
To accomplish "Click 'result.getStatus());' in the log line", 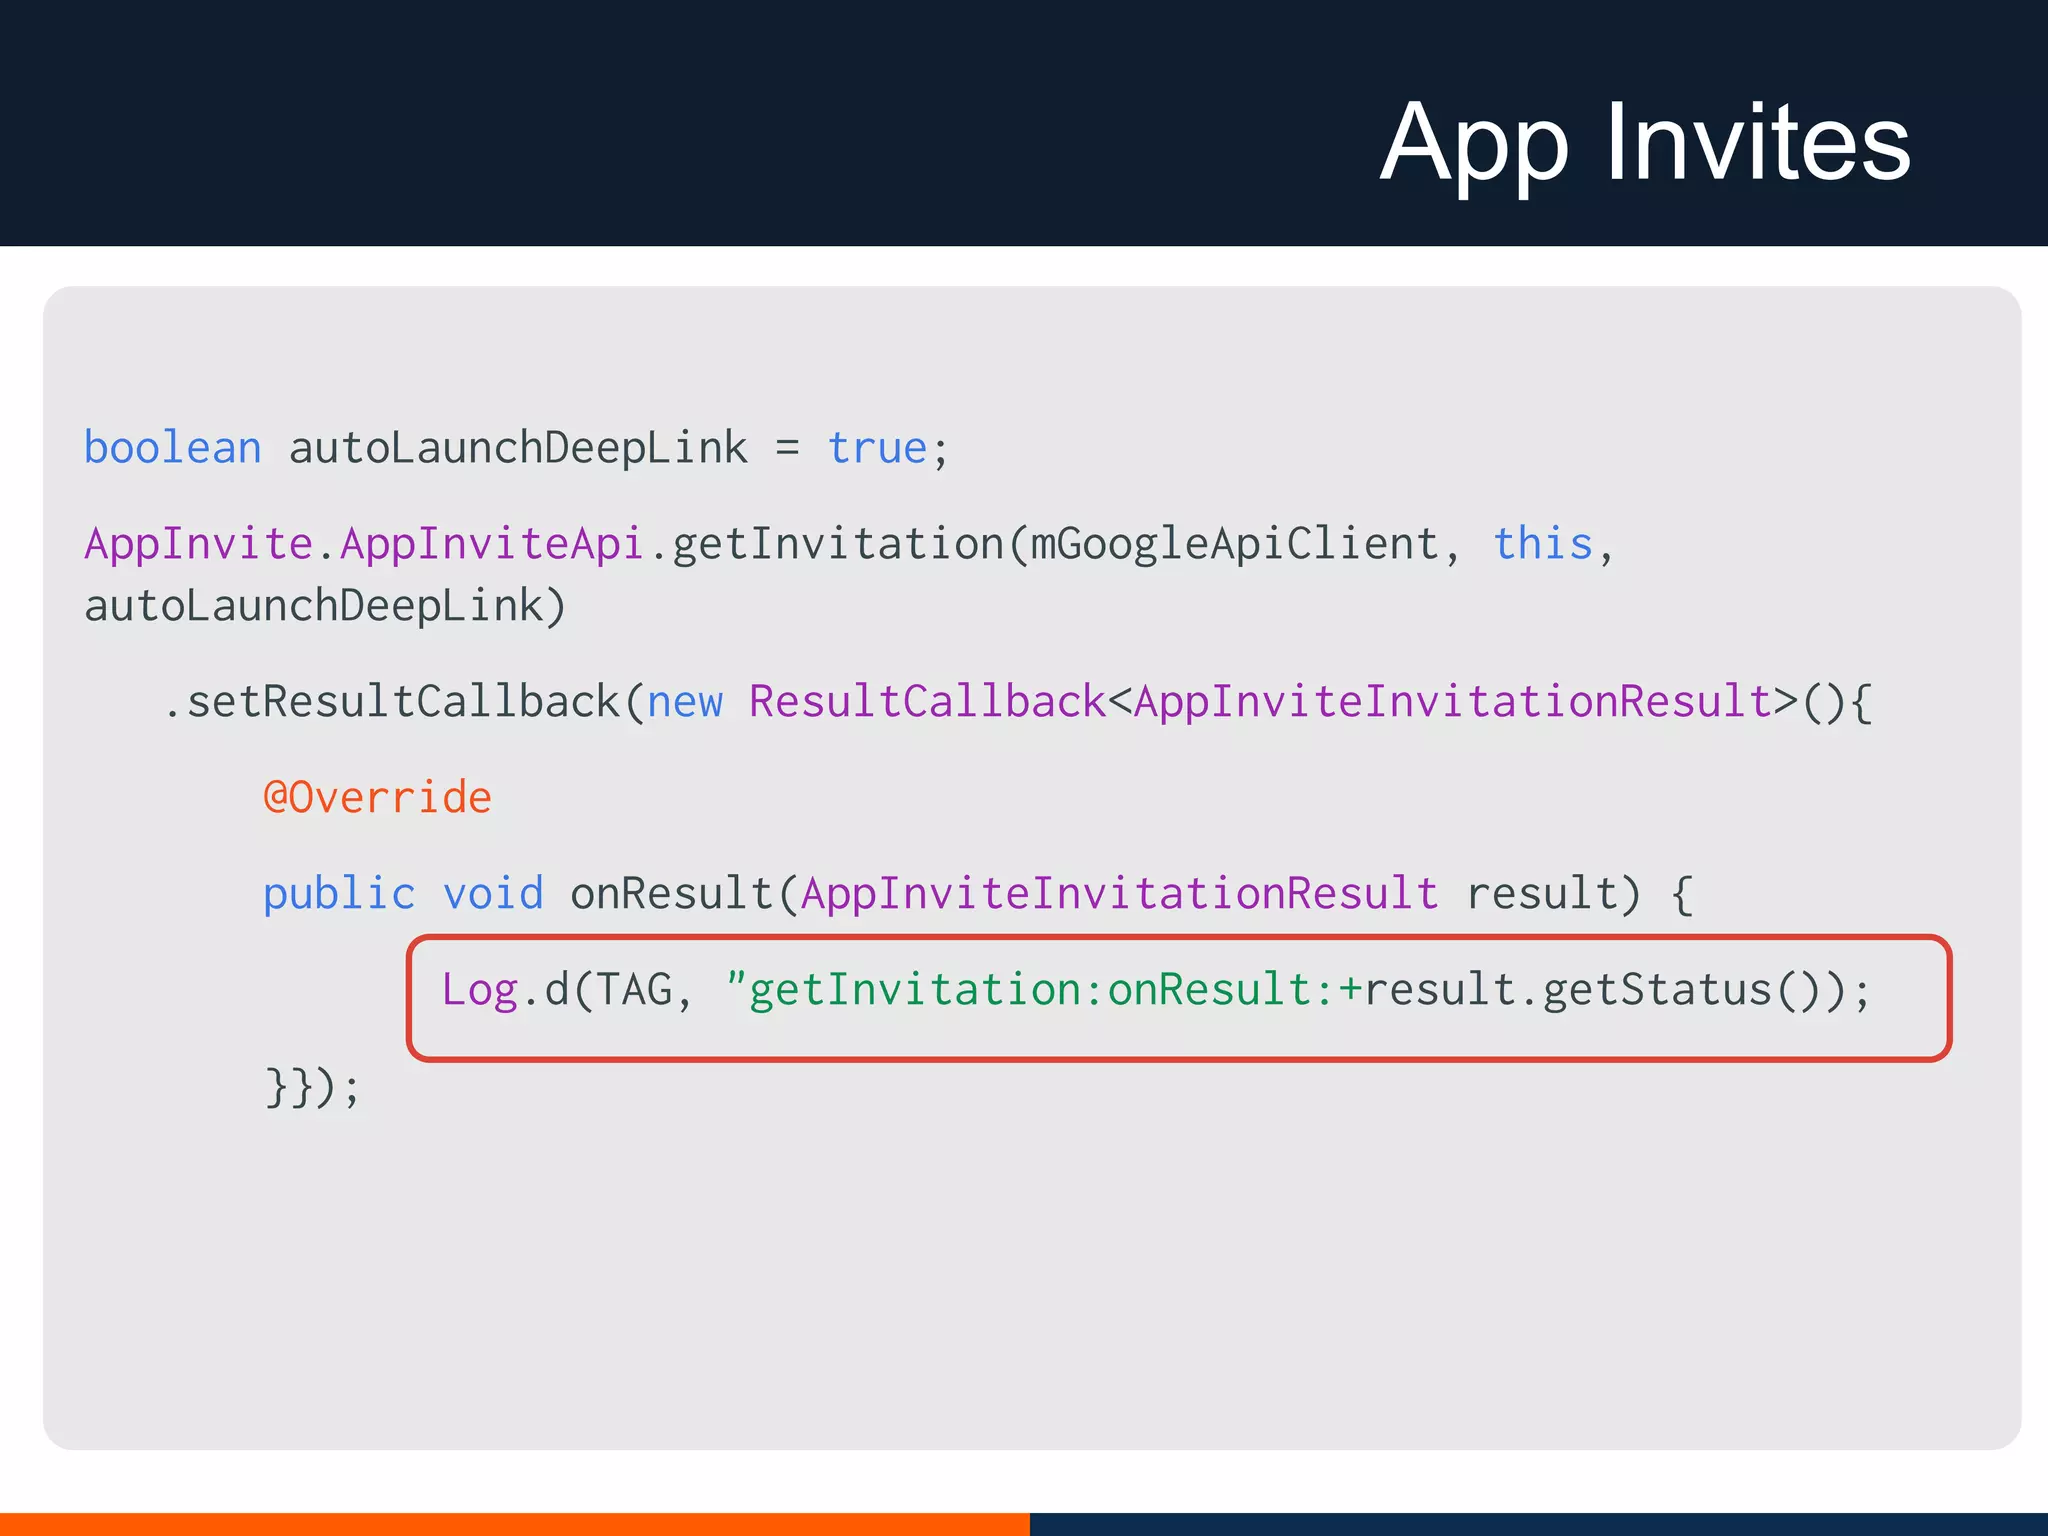I will point(1617,990).
